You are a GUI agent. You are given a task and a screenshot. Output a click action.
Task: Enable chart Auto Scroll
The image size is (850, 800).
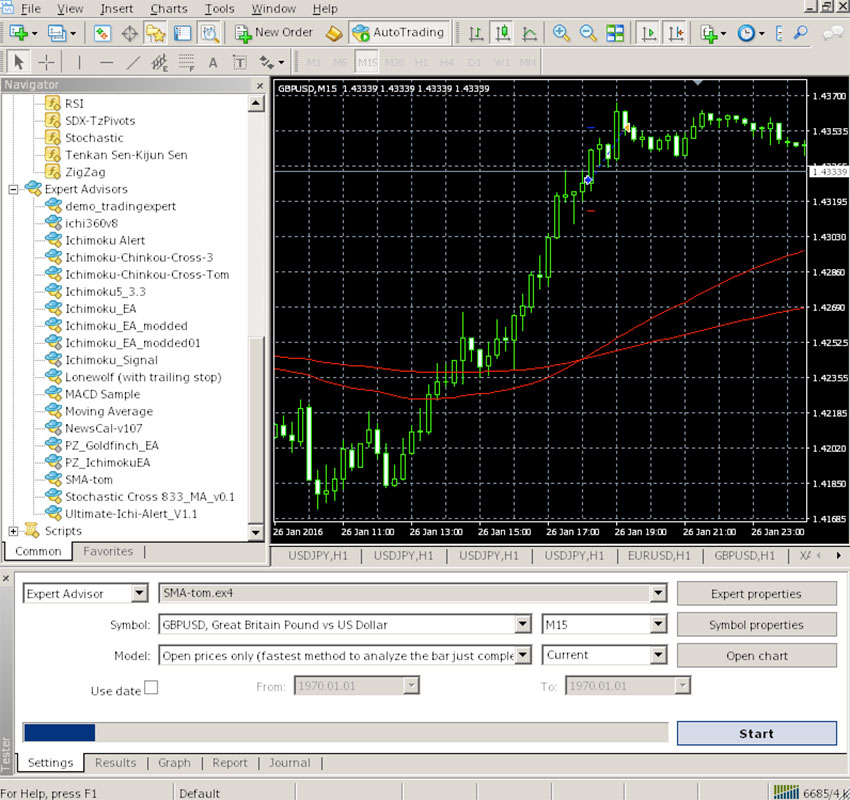point(648,32)
